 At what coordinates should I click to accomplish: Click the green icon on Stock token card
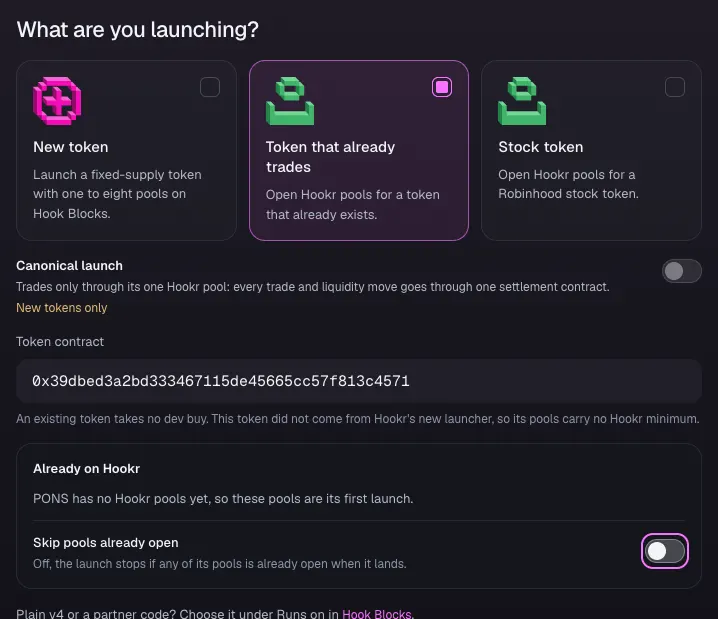[522, 101]
